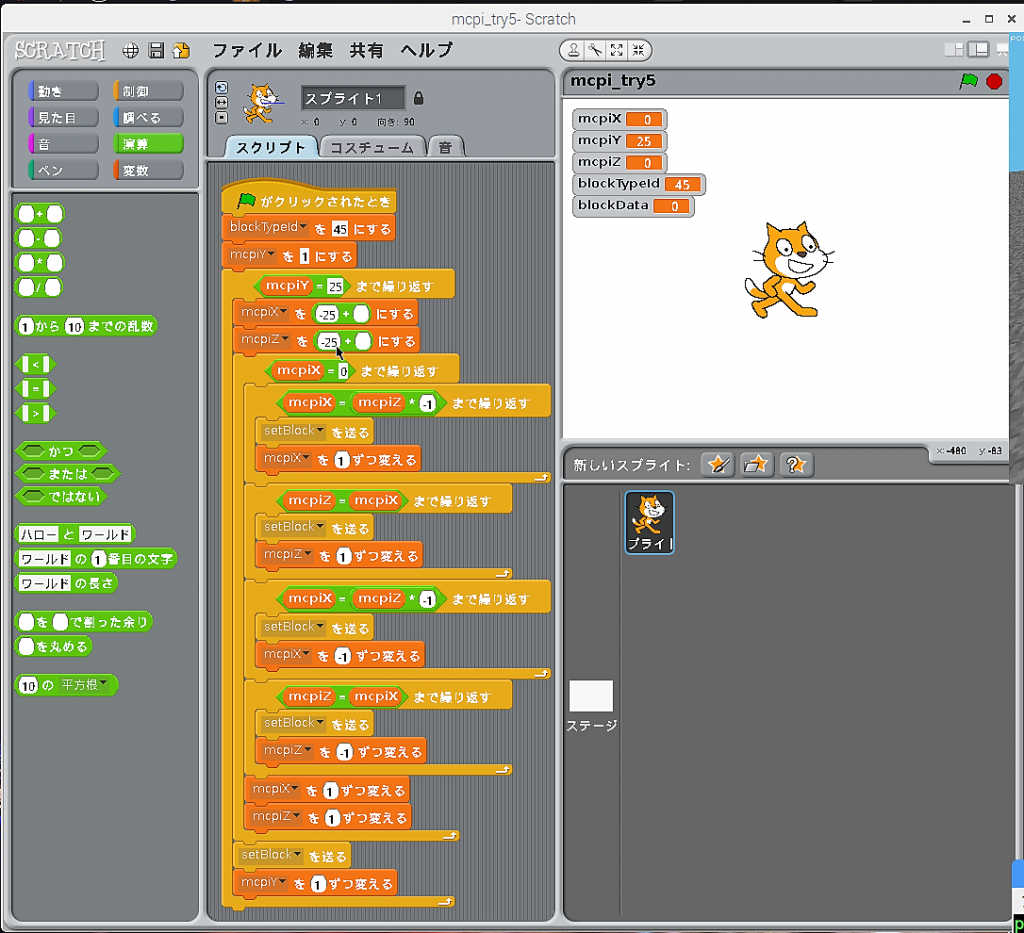Click the green flag to start the script
Image resolution: width=1024 pixels, height=933 pixels.
pos(968,82)
